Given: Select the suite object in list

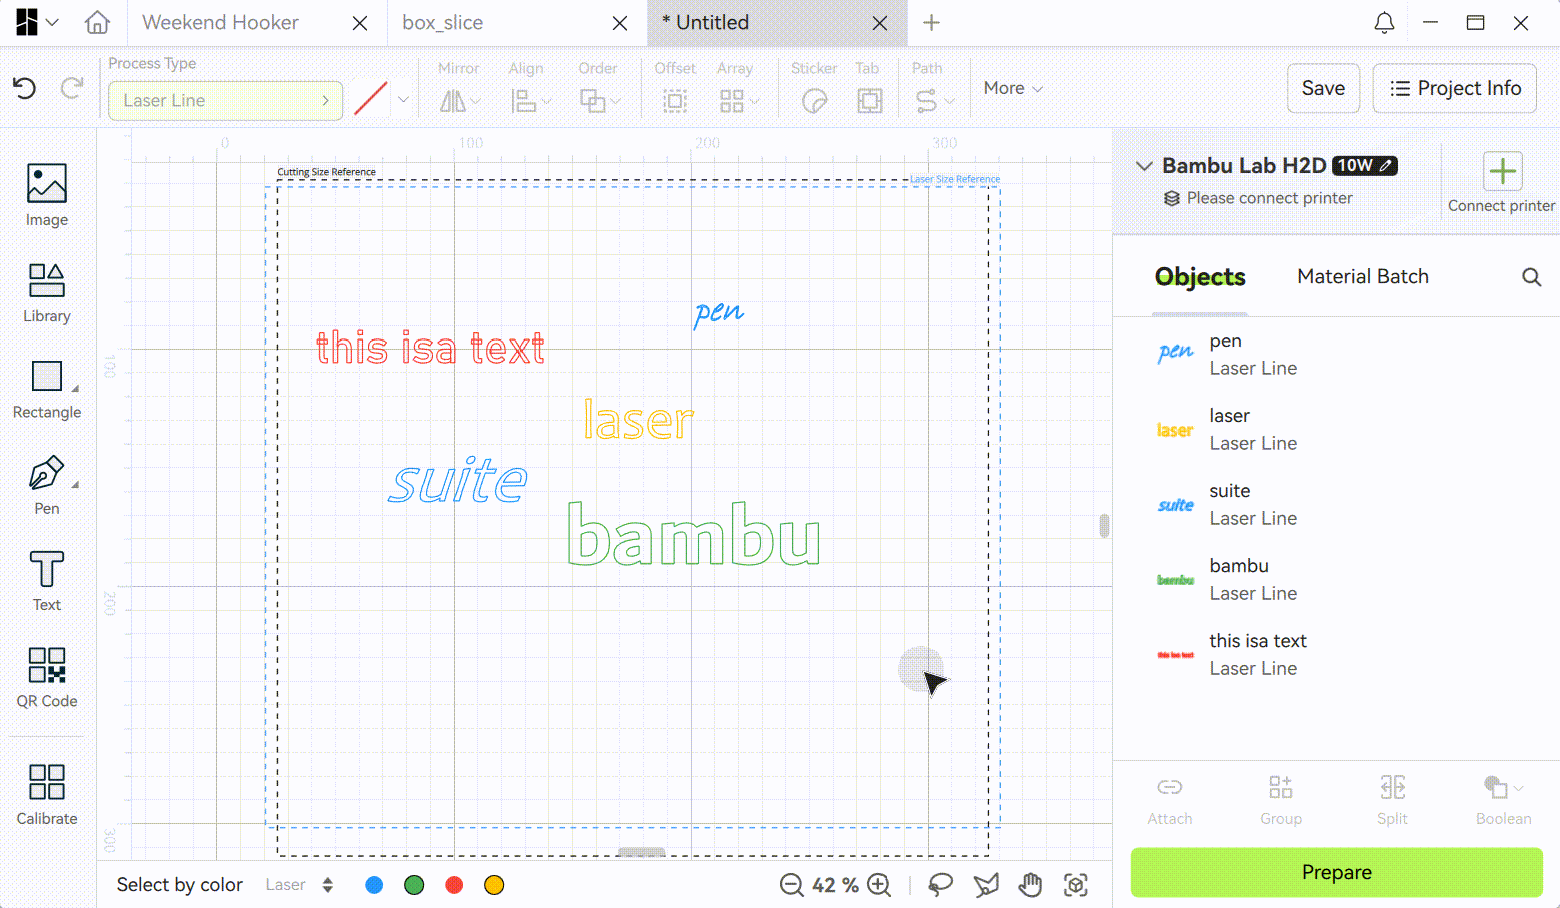Looking at the screenshot, I should point(1337,505).
